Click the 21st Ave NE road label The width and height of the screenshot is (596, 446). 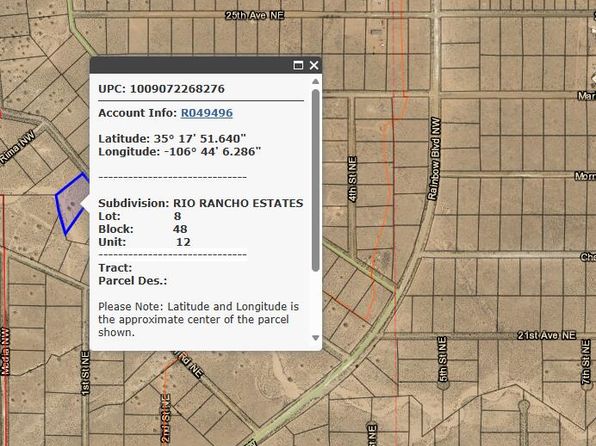coord(547,335)
